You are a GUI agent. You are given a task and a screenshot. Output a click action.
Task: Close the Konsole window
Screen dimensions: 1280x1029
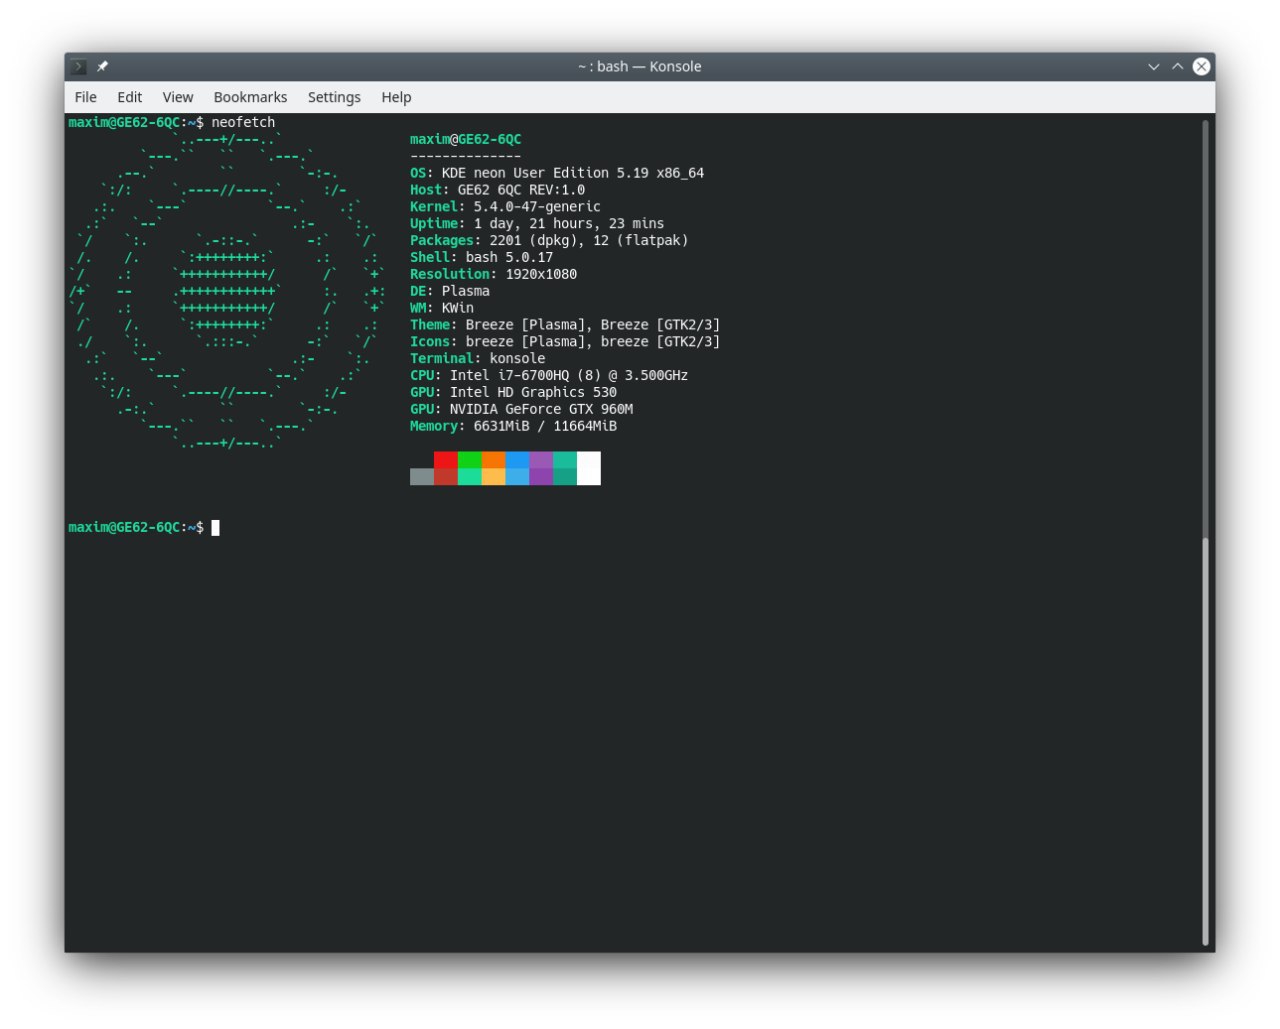1201,67
